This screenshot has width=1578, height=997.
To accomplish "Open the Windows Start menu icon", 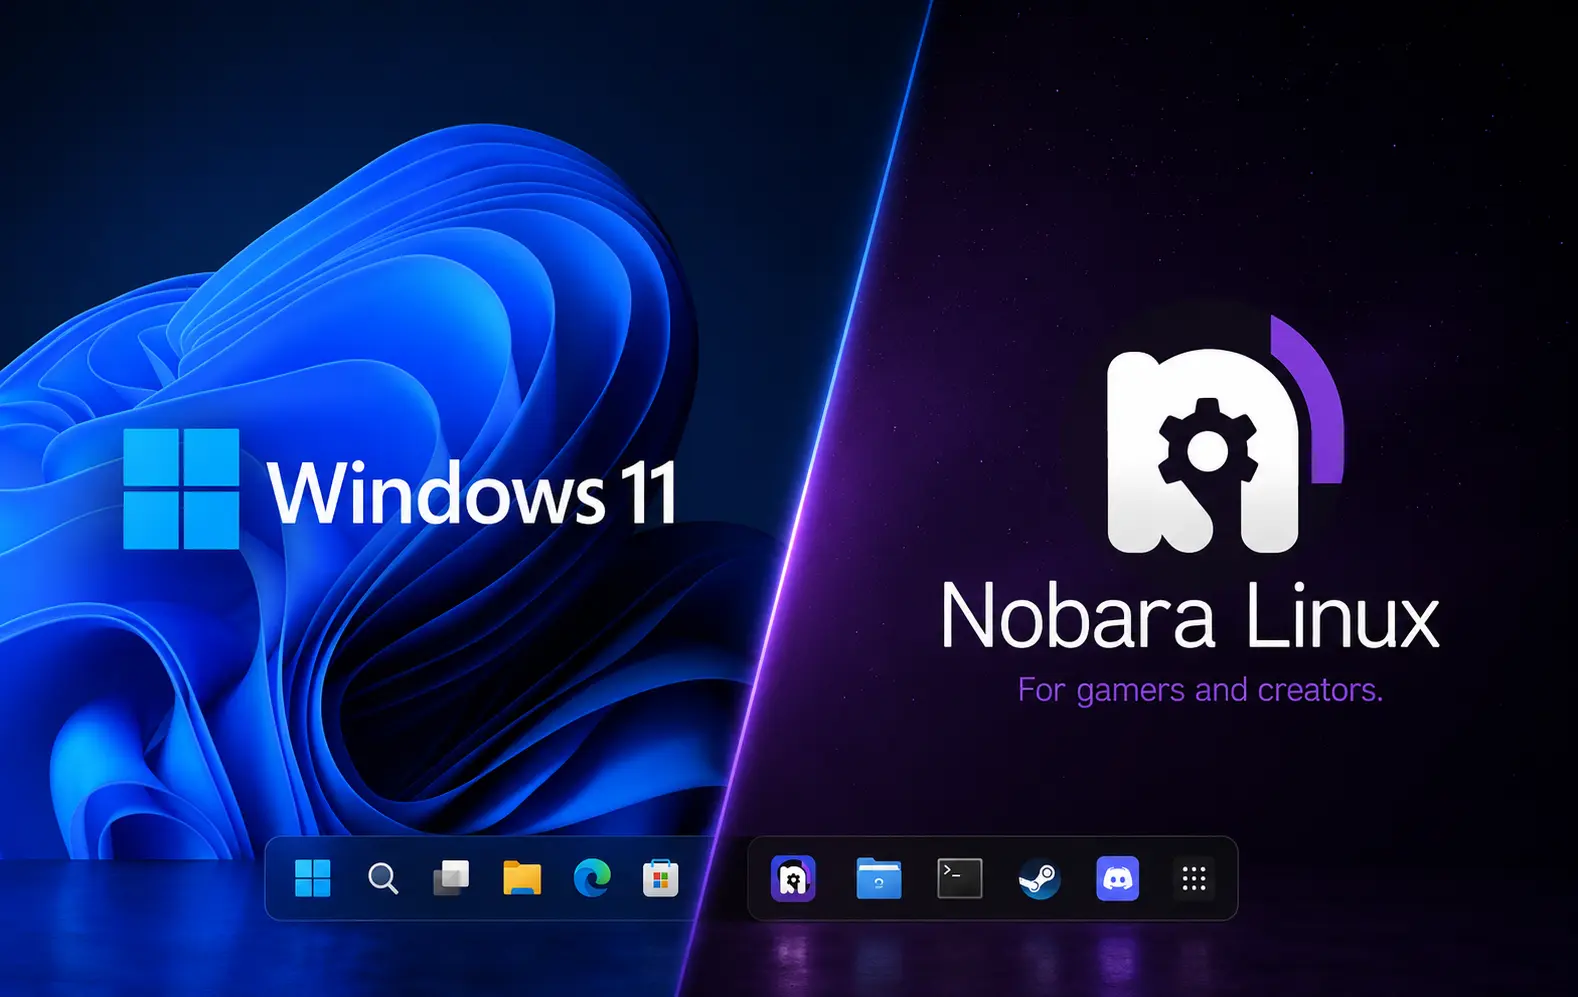I will [x=313, y=879].
